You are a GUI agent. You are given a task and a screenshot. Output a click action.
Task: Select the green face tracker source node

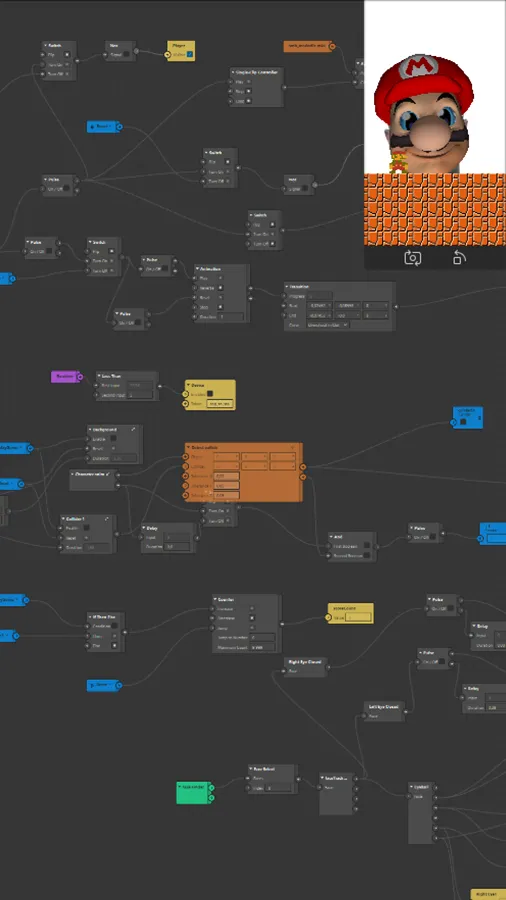(194, 792)
